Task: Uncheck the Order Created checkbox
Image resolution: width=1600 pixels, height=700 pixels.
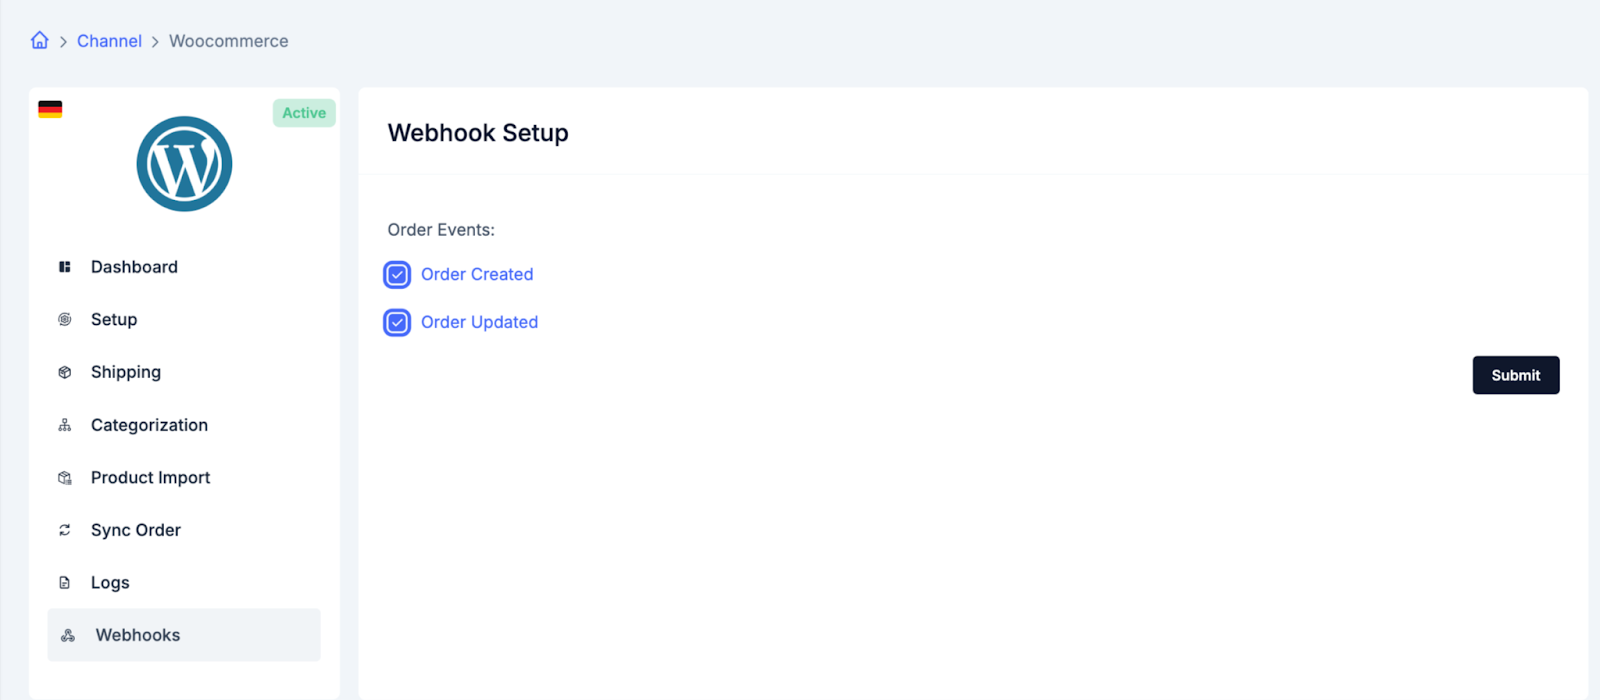Action: click(397, 274)
